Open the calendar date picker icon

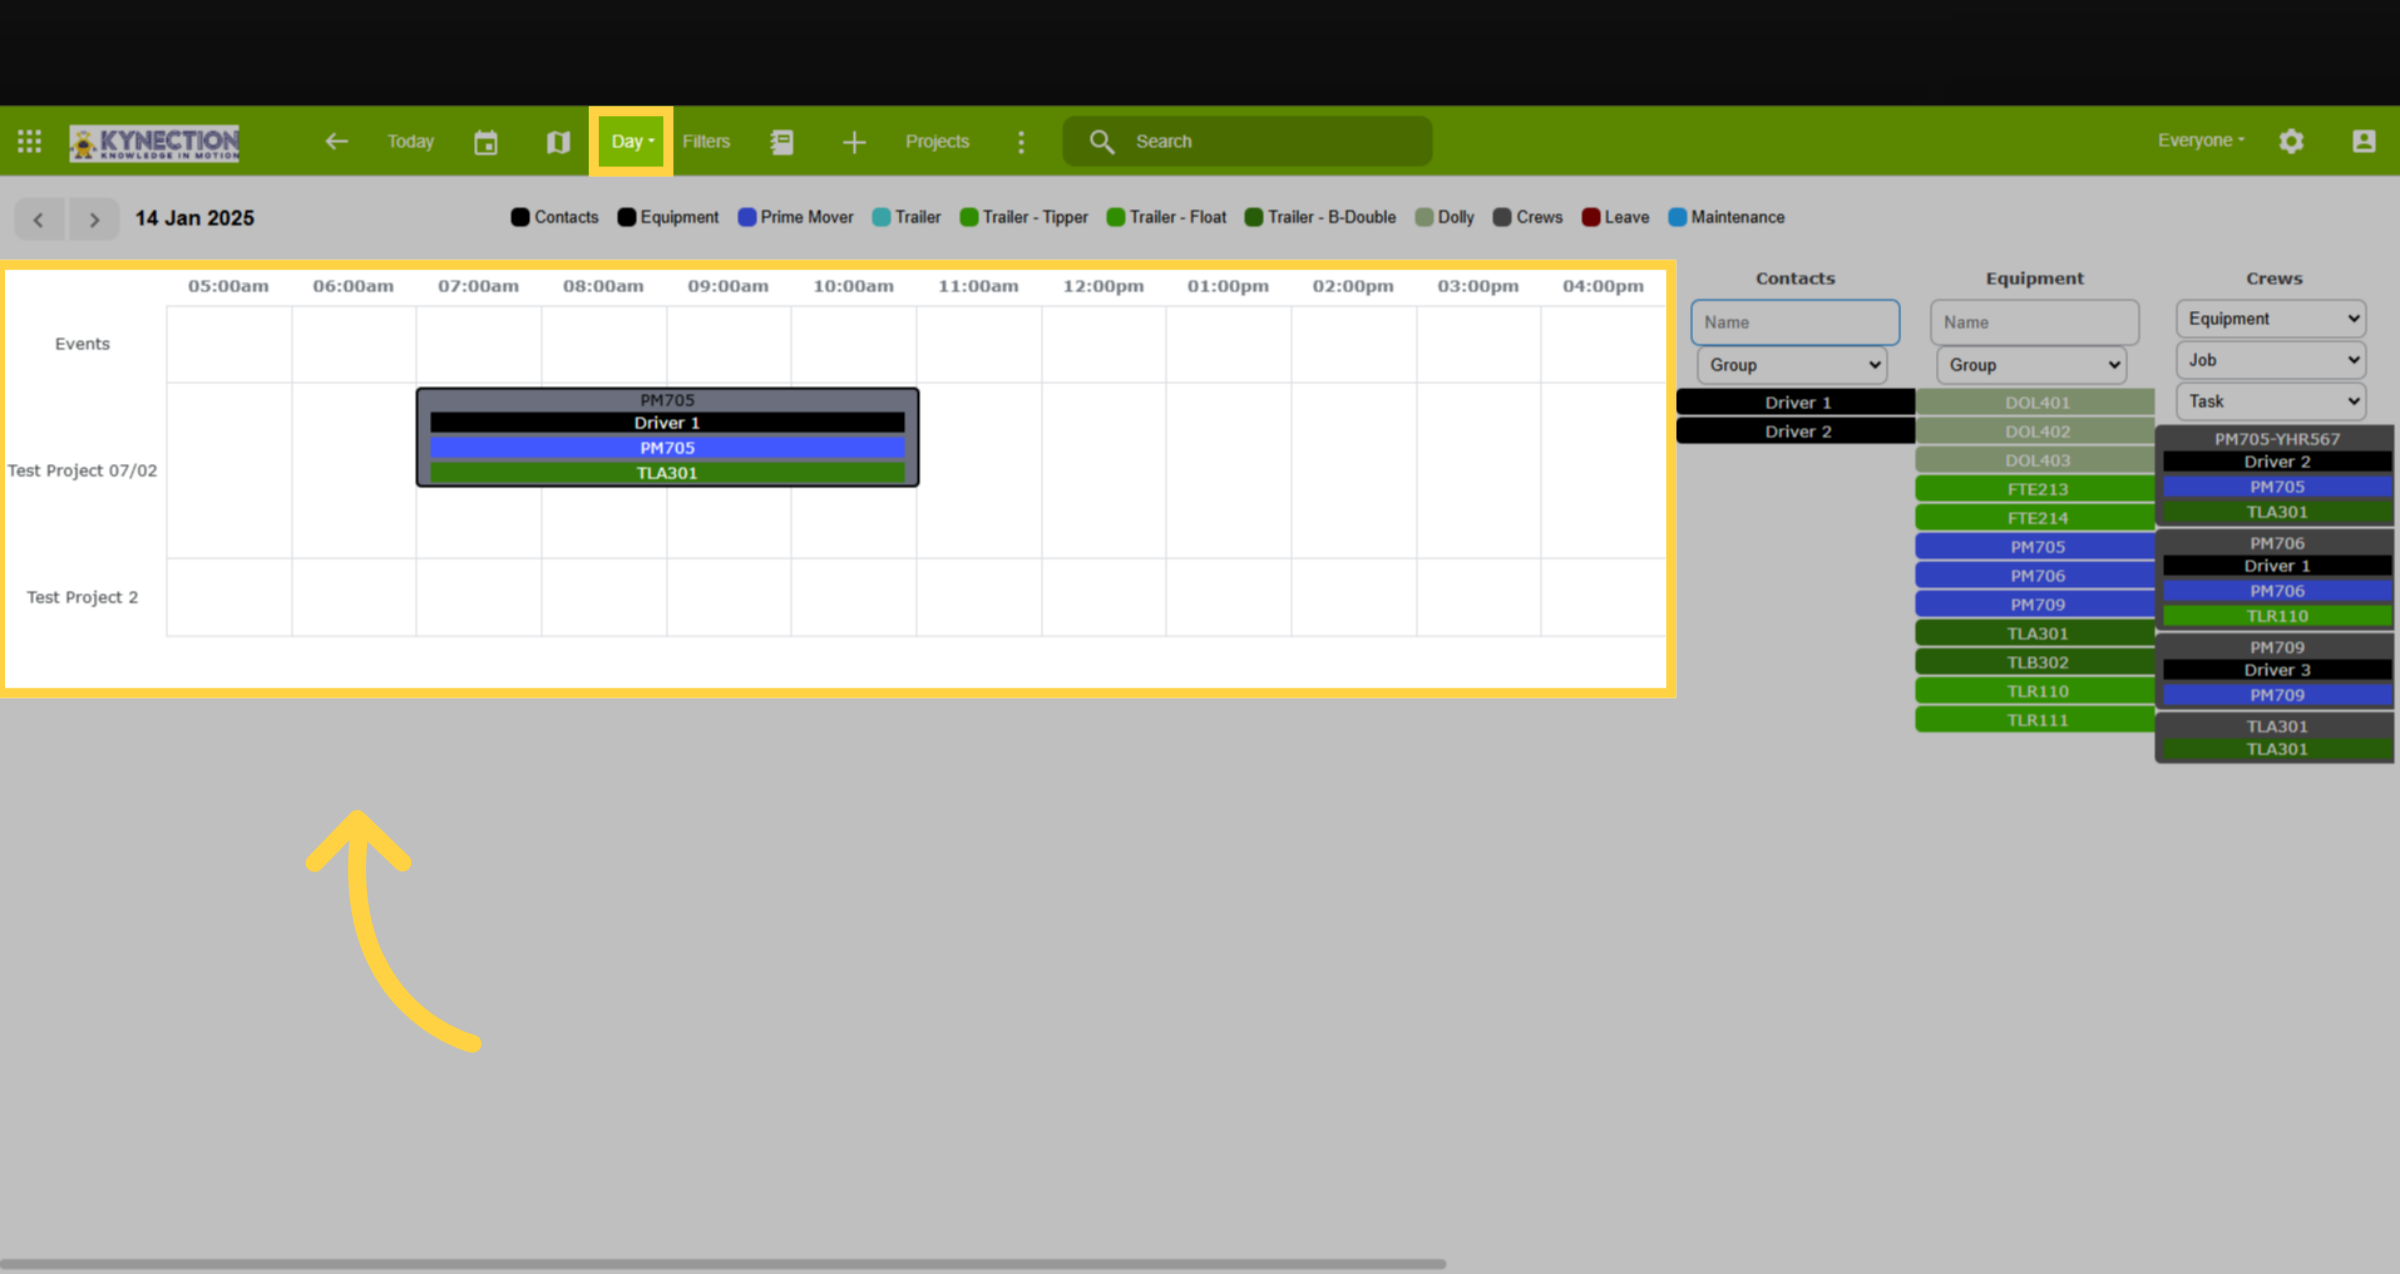(x=486, y=142)
